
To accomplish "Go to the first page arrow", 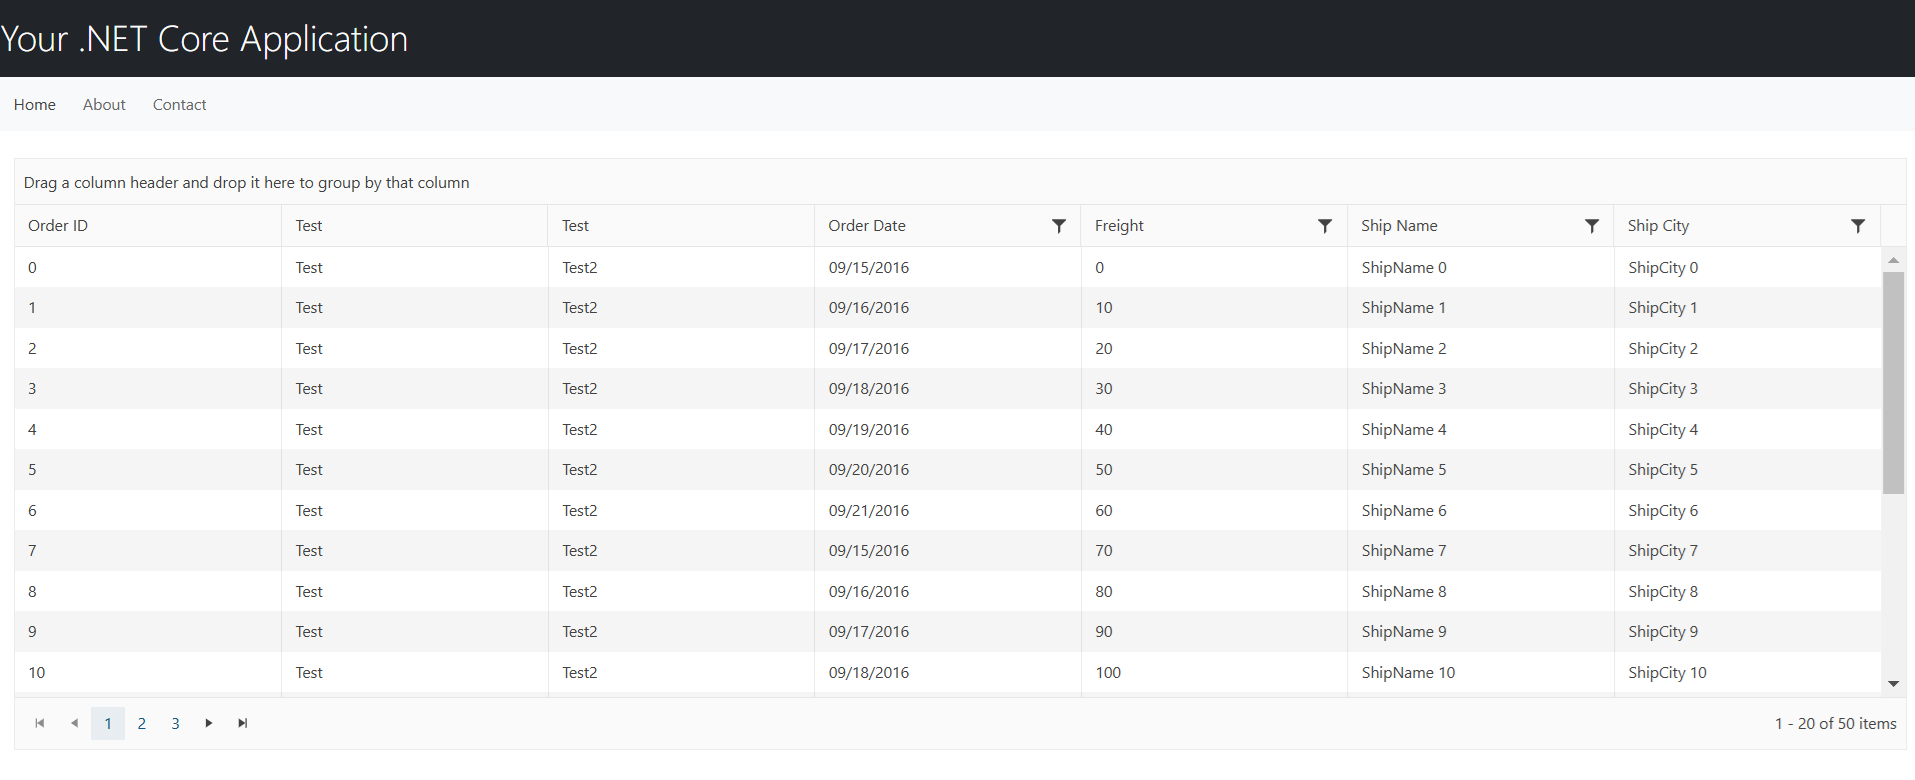I will click(40, 723).
